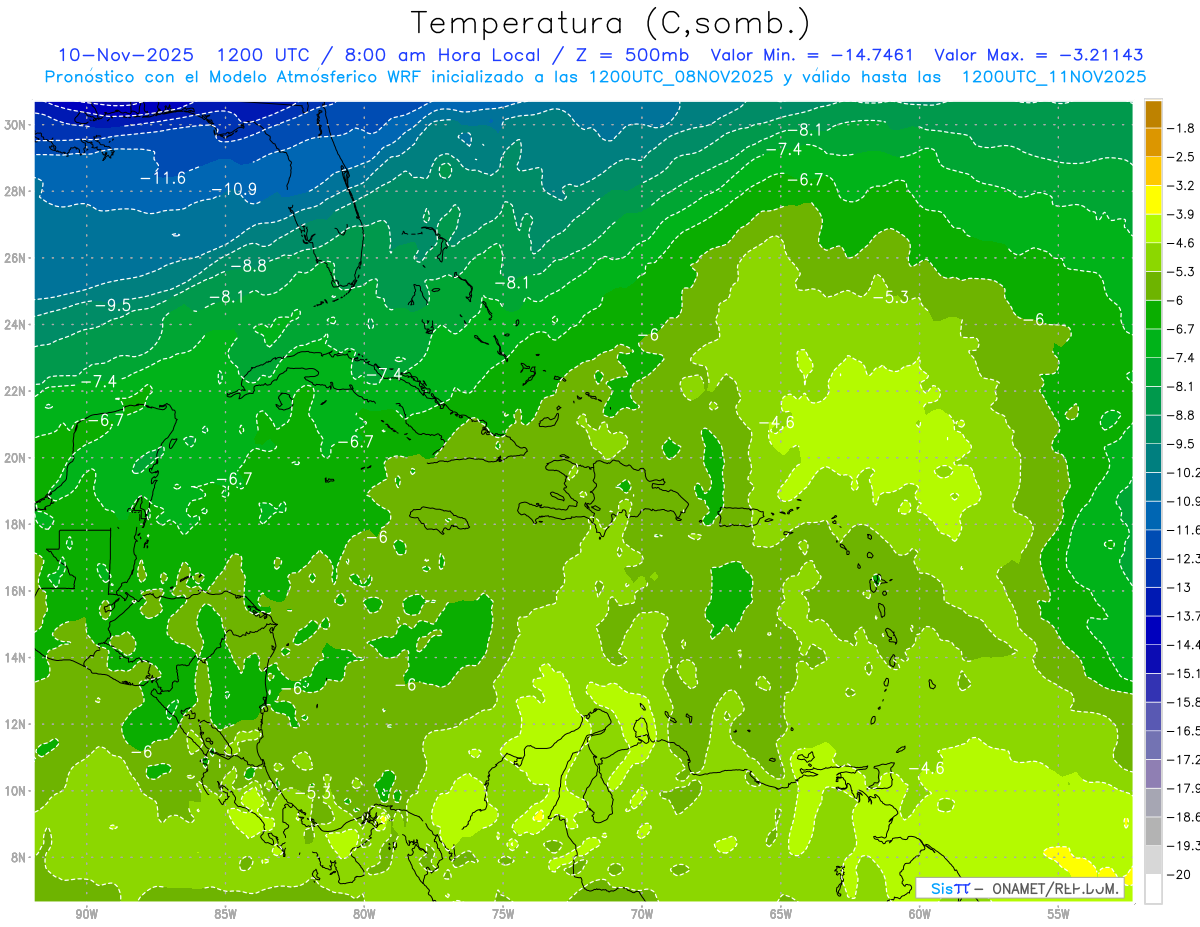Click the yellow colorbar swatch between -3.2 and -3.9
The image size is (1200, 927).
[1153, 200]
